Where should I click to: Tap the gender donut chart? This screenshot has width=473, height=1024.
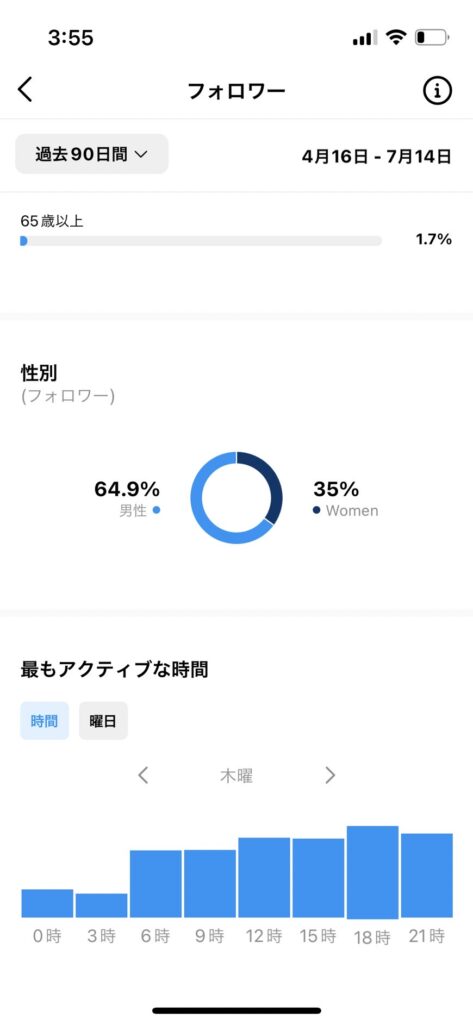click(x=236, y=498)
